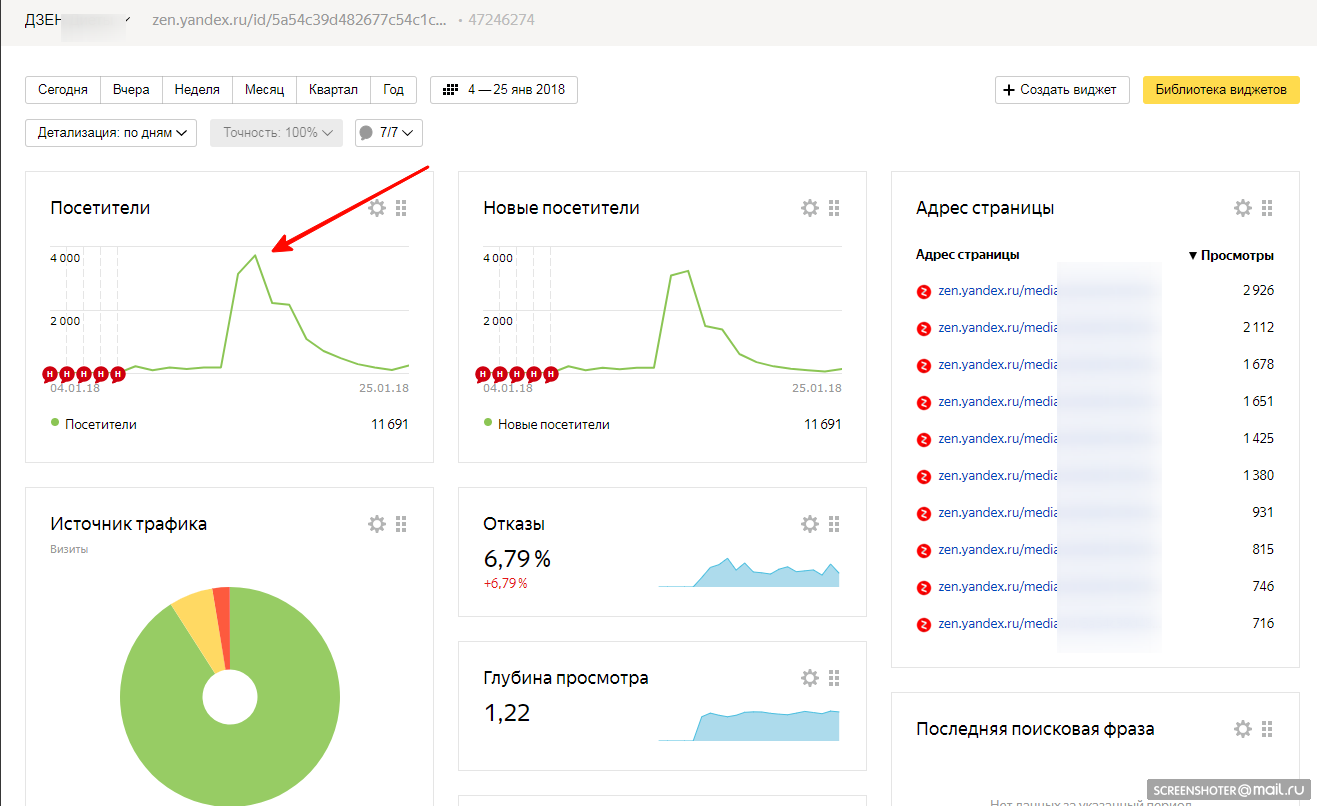The width and height of the screenshot is (1317, 806).
Task: Open settings gear of Посетители widget
Action: pos(377,208)
